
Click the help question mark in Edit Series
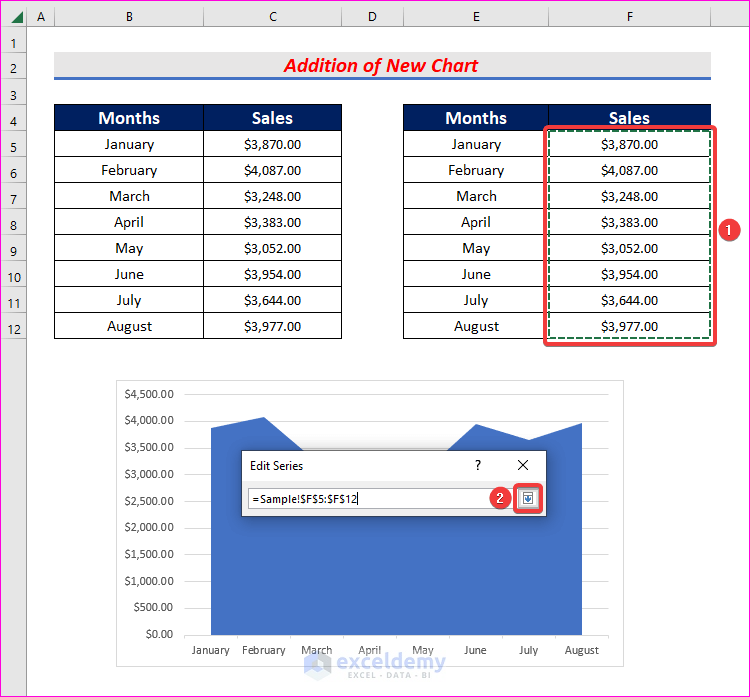click(x=477, y=465)
